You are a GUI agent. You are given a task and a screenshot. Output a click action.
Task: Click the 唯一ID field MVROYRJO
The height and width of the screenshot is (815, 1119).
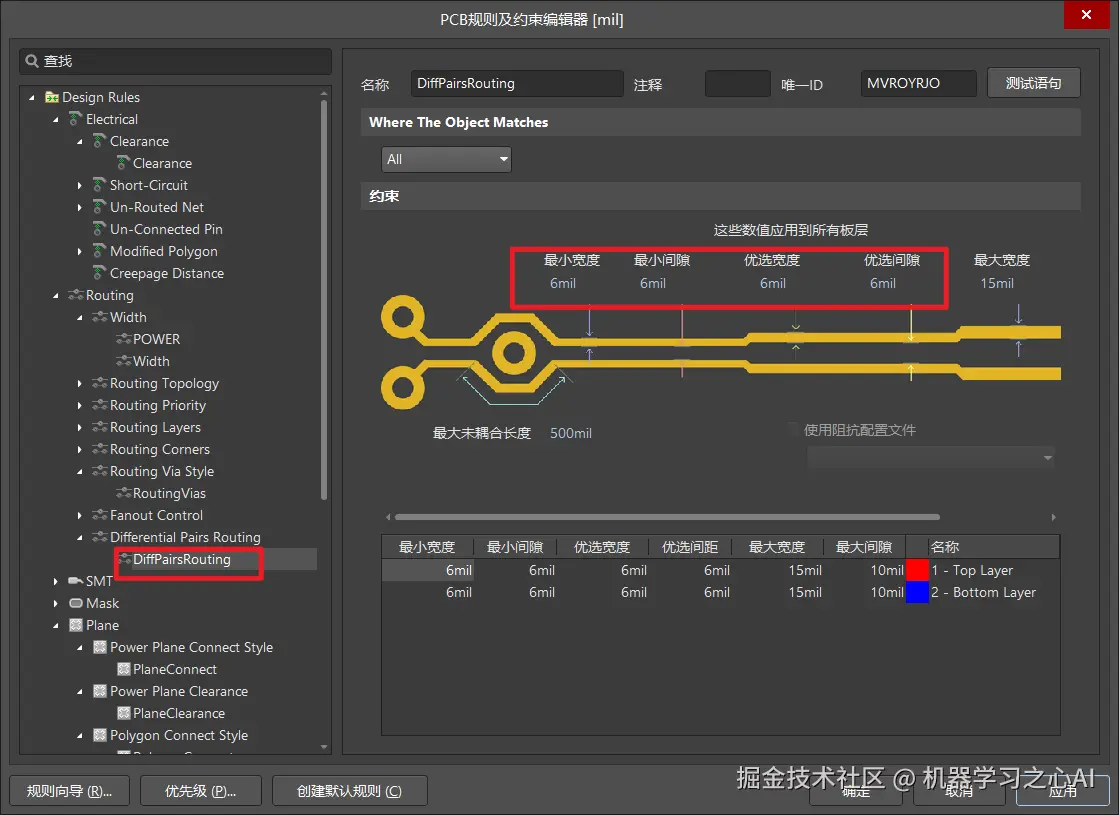coord(918,83)
